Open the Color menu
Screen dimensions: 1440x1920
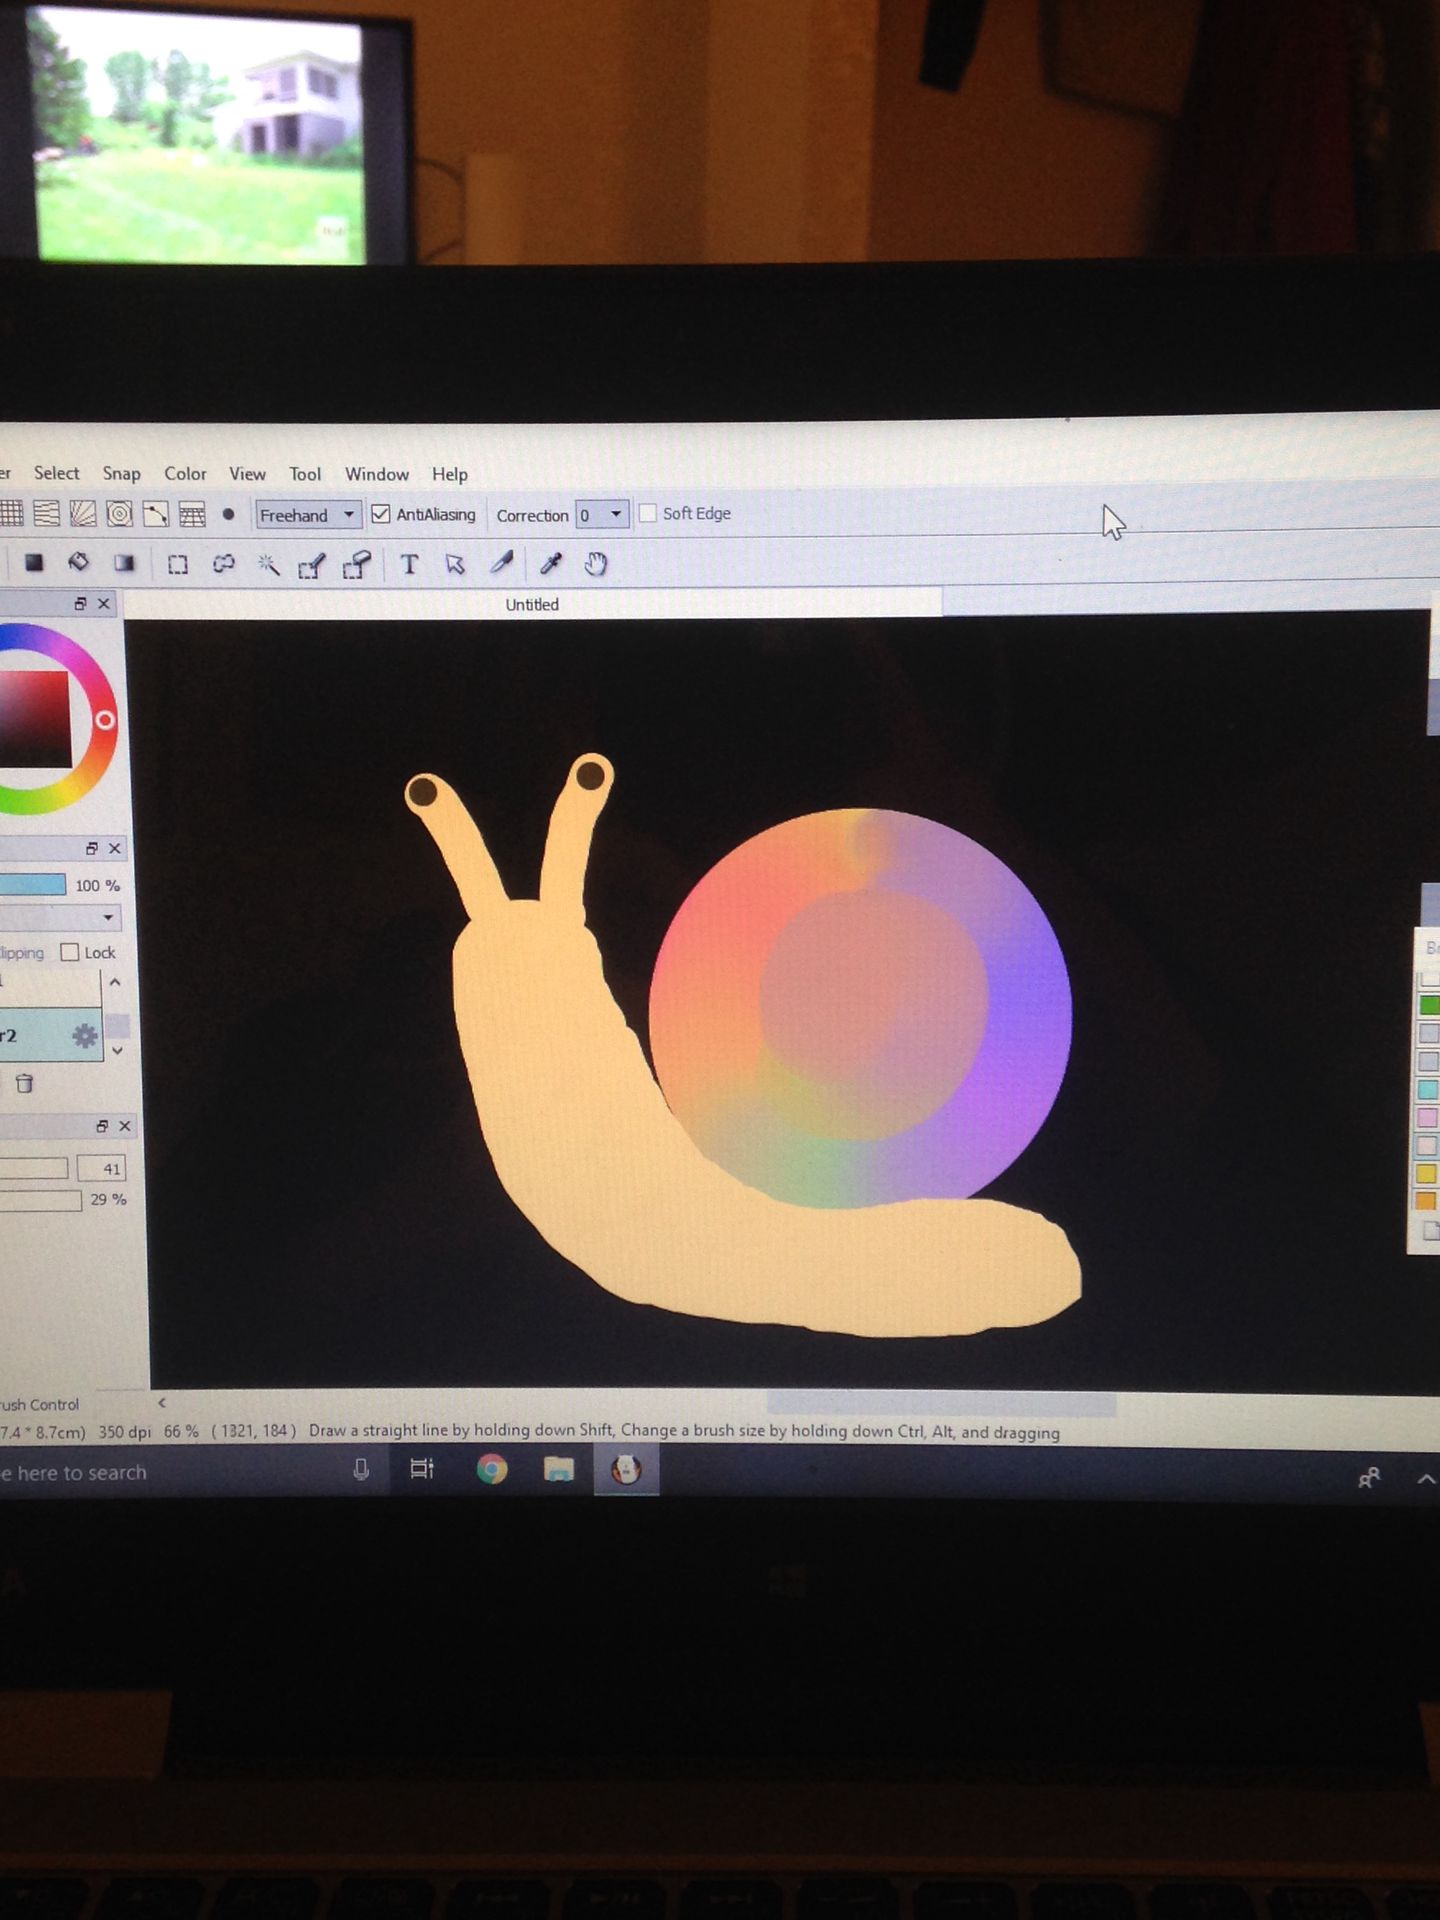(x=185, y=474)
